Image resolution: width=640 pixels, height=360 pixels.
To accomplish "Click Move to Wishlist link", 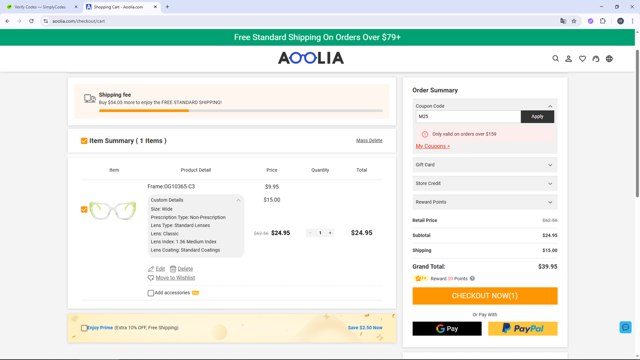I will click(171, 278).
